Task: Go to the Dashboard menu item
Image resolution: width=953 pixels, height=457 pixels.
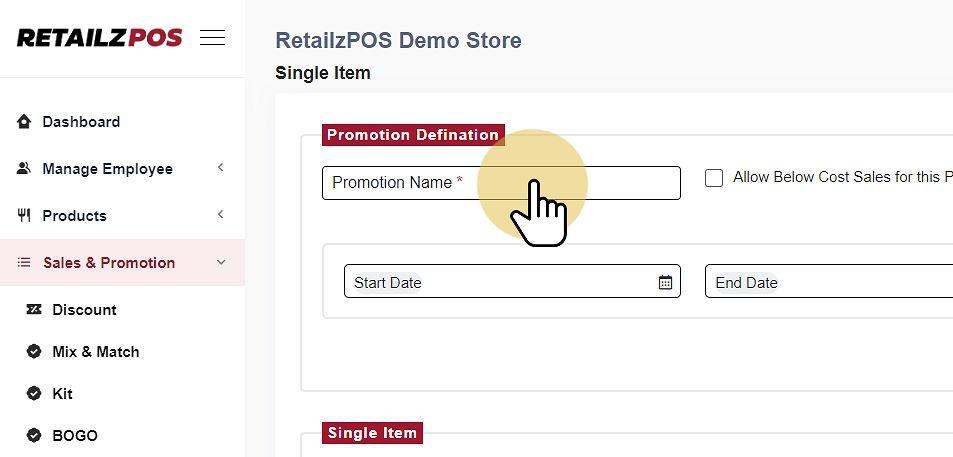Action: tap(81, 122)
